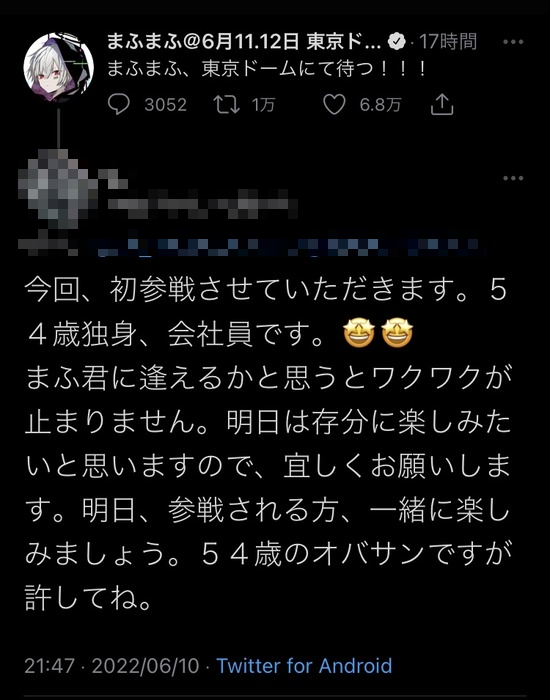
Task: Click the 6.8万 like count
Action: point(380,105)
